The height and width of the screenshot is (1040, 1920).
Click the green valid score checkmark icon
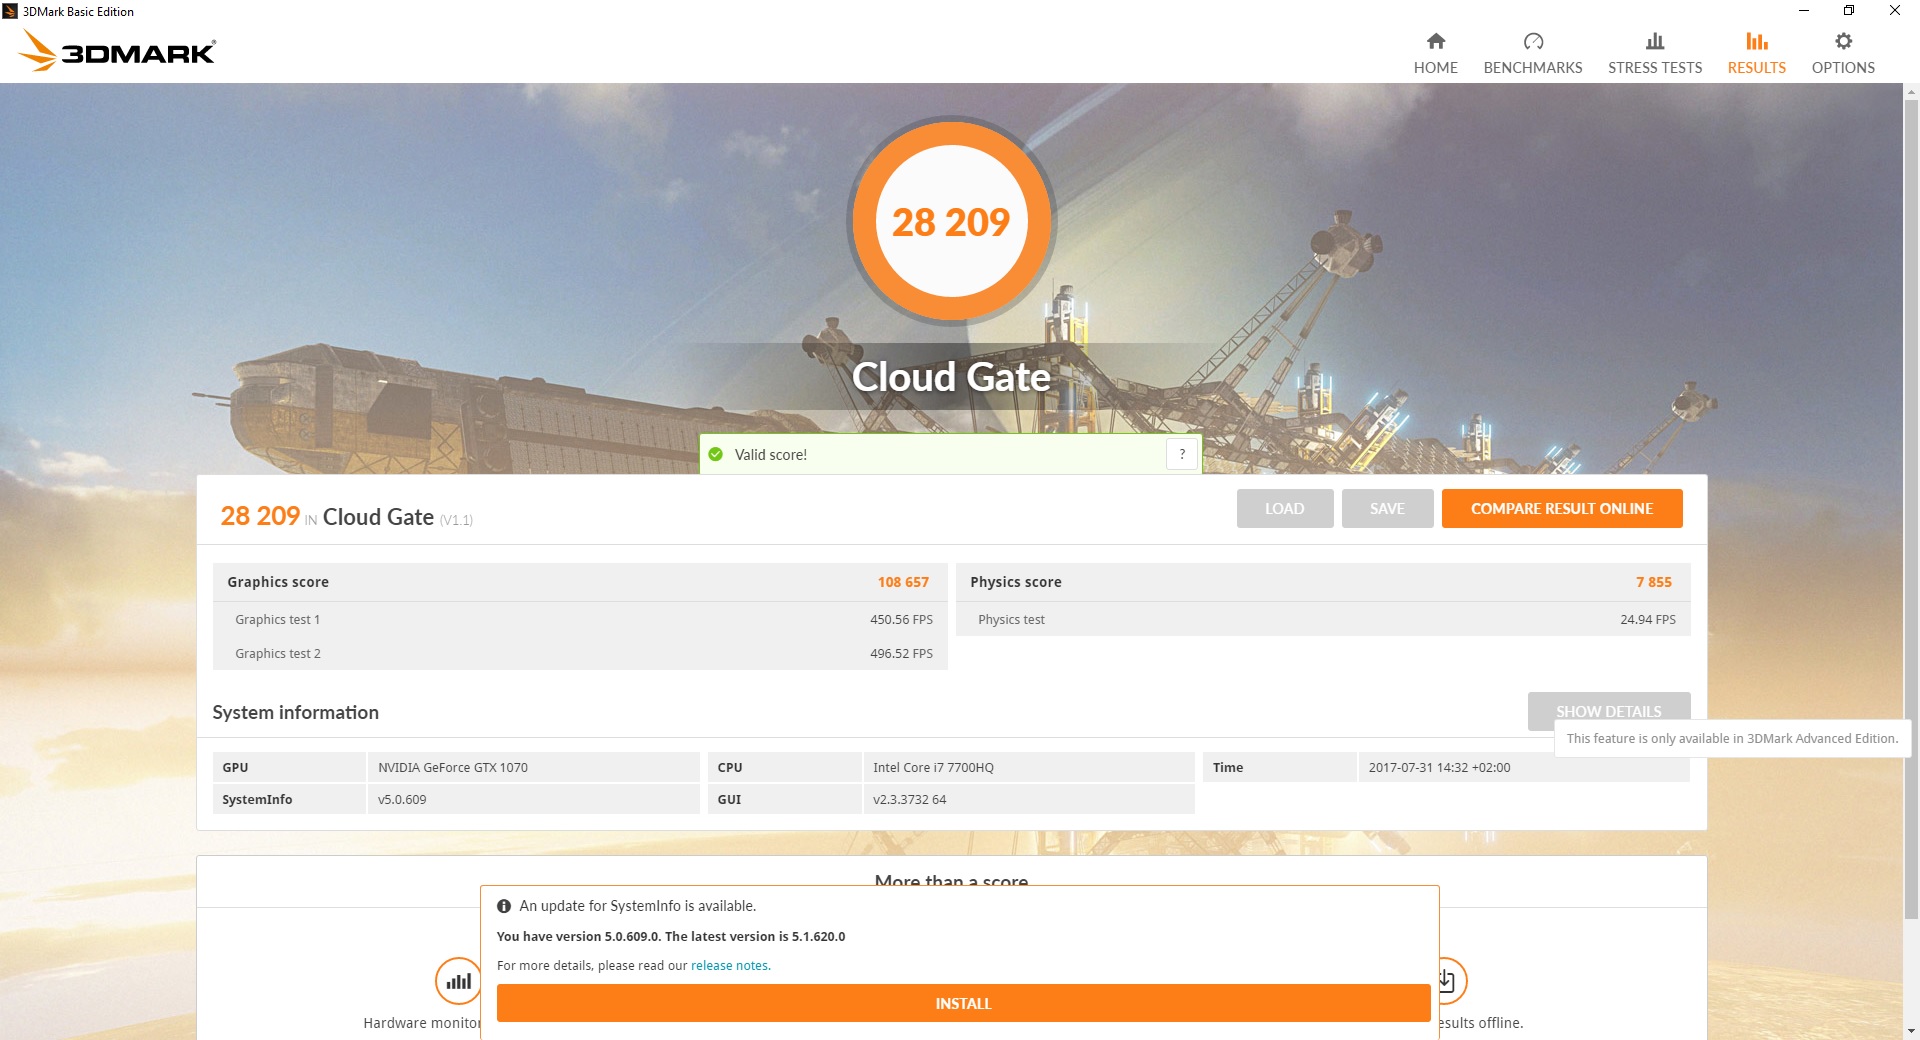pyautogui.click(x=716, y=454)
